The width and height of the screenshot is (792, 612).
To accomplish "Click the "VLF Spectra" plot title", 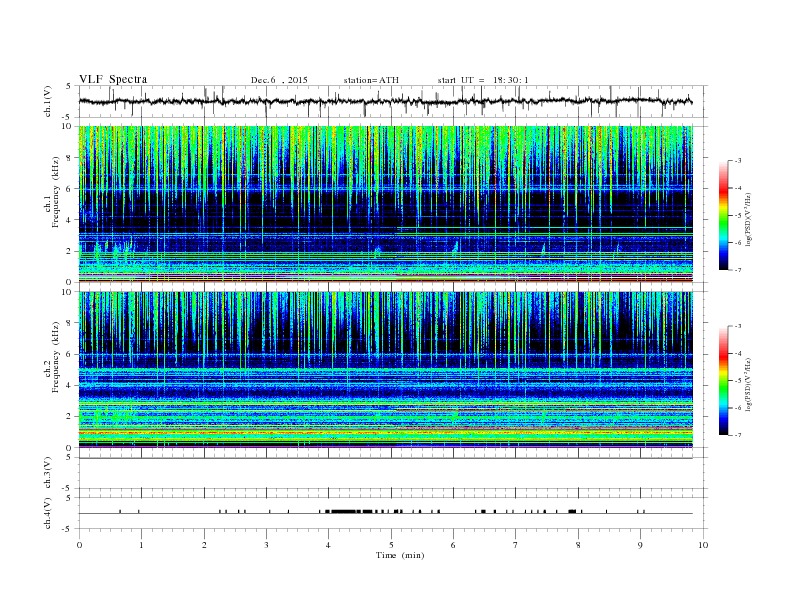I will tap(113, 79).
